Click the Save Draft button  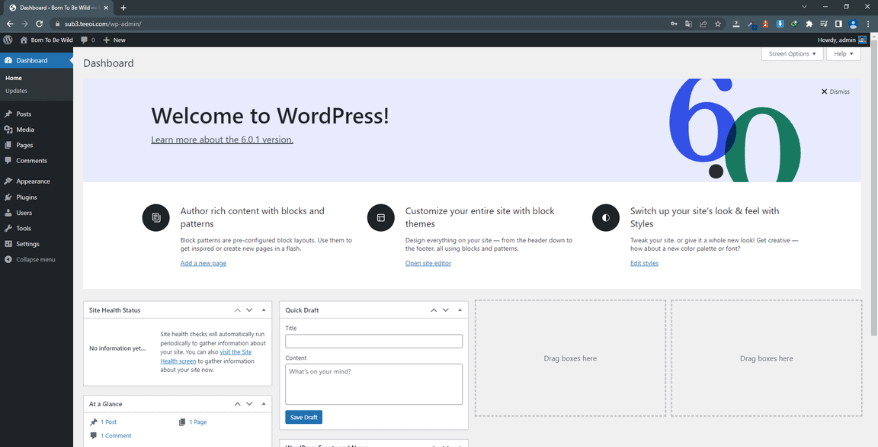tap(303, 417)
